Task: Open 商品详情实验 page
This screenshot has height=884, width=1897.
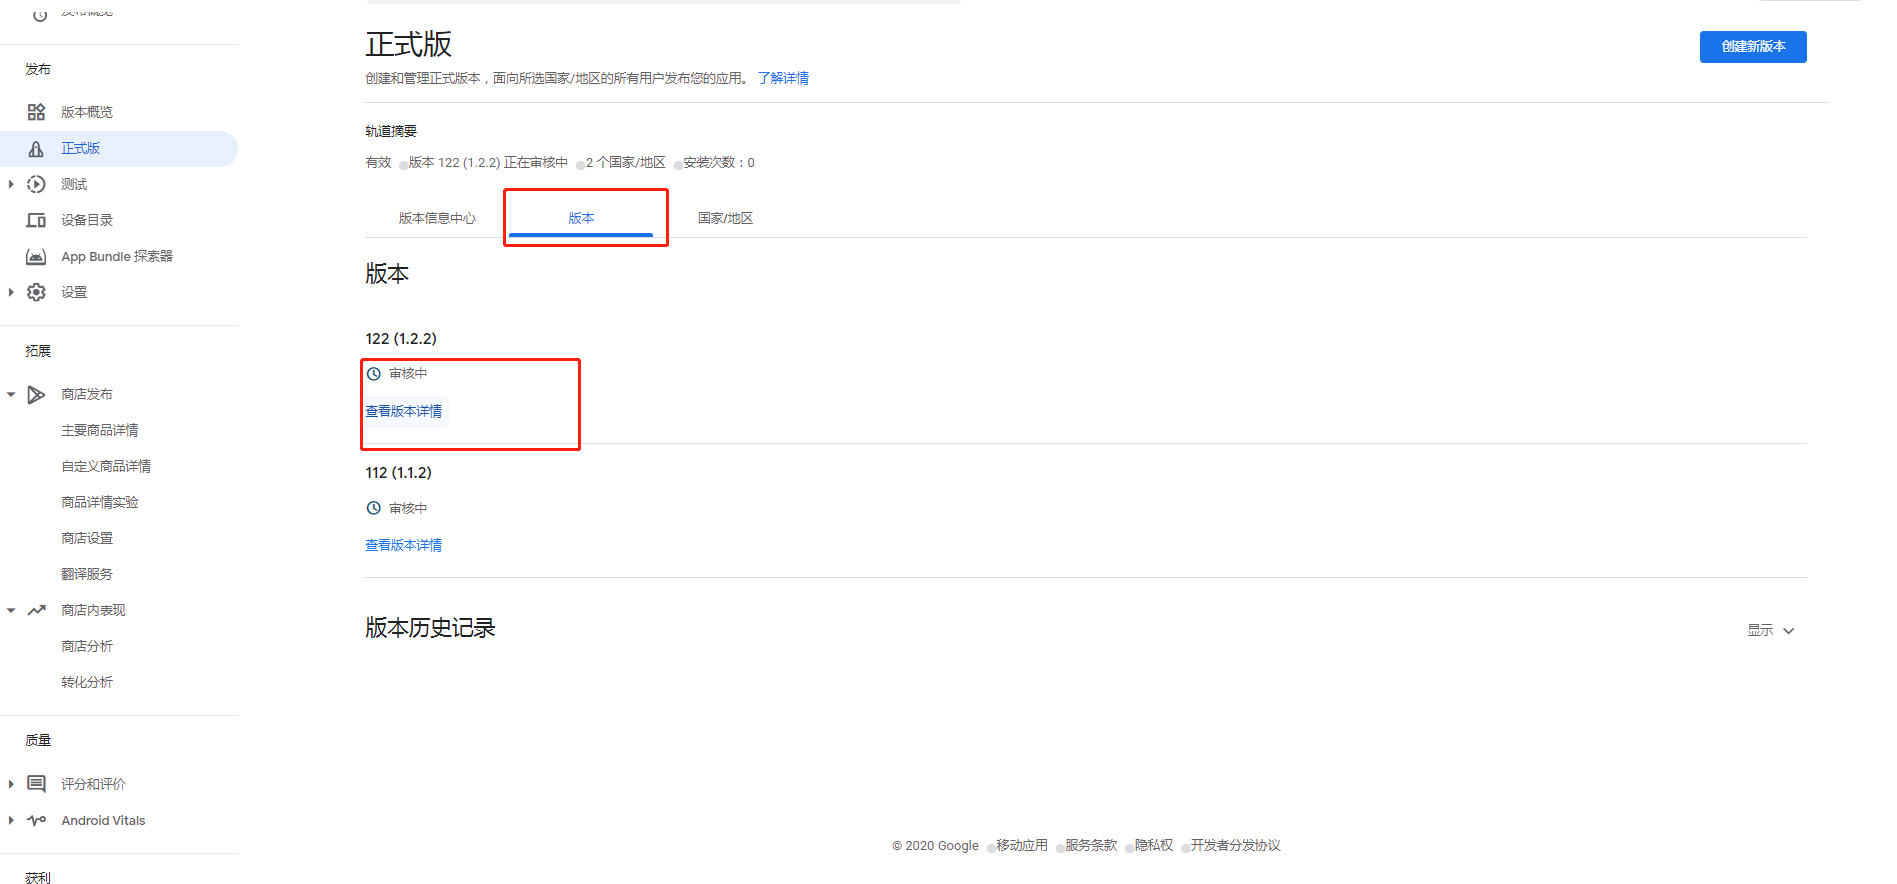Action: coord(100,502)
